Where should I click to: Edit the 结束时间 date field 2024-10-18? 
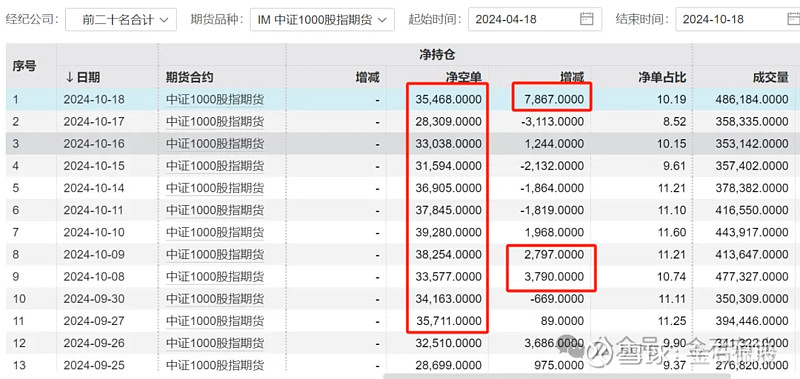(738, 19)
